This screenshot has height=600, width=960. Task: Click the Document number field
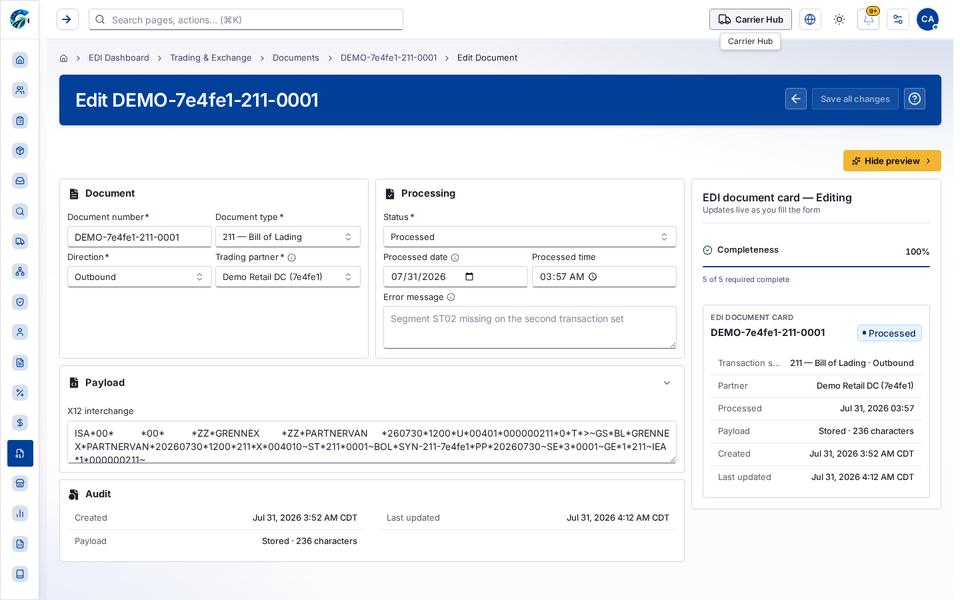(x=139, y=237)
